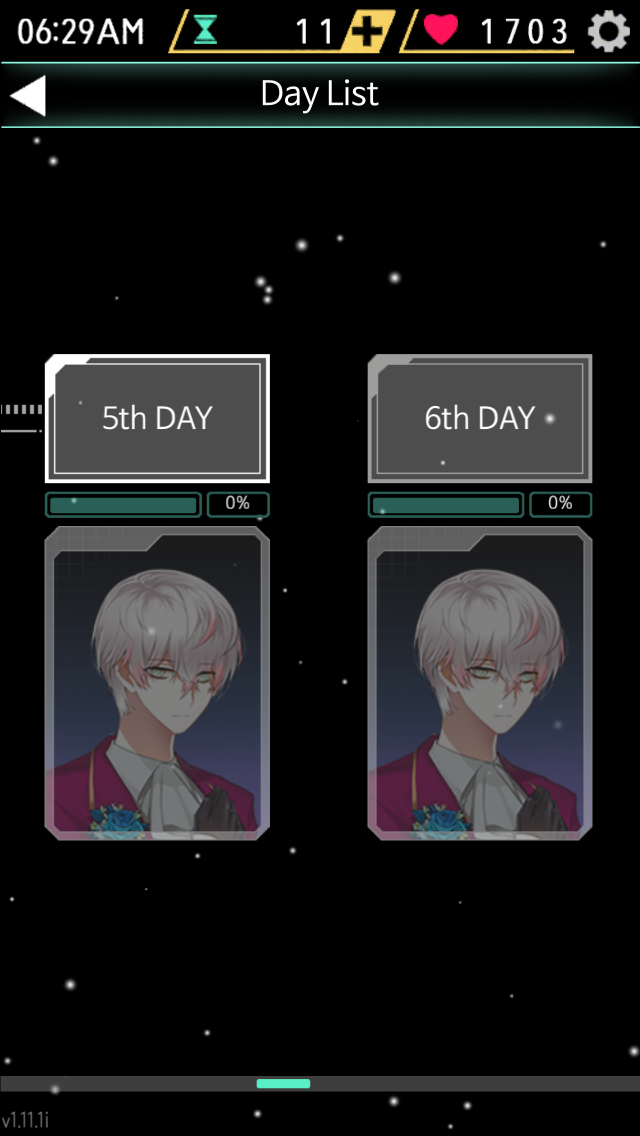The height and width of the screenshot is (1136, 640).
Task: Tap the 0% label under 5th DAY
Action: tap(238, 504)
